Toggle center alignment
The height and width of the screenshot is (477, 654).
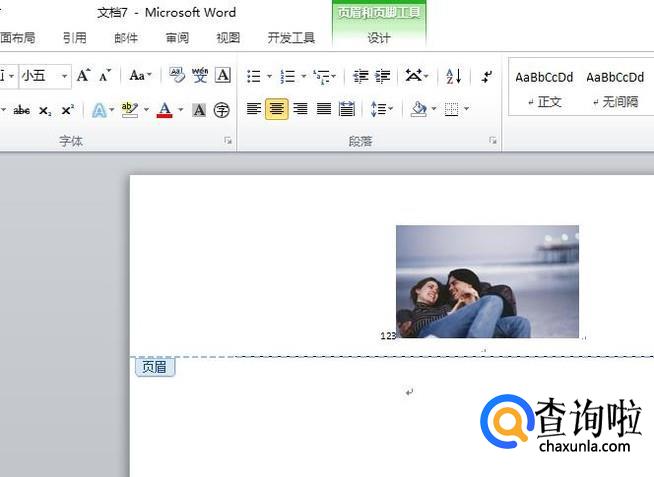277,109
